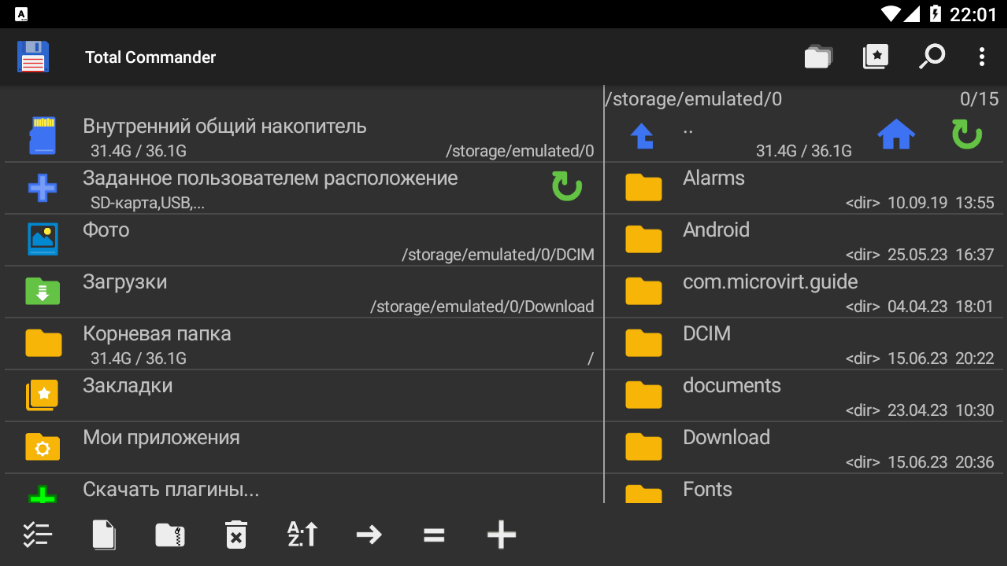Tap the green downloads folder icon
The image size is (1007, 566).
[x=42, y=291]
